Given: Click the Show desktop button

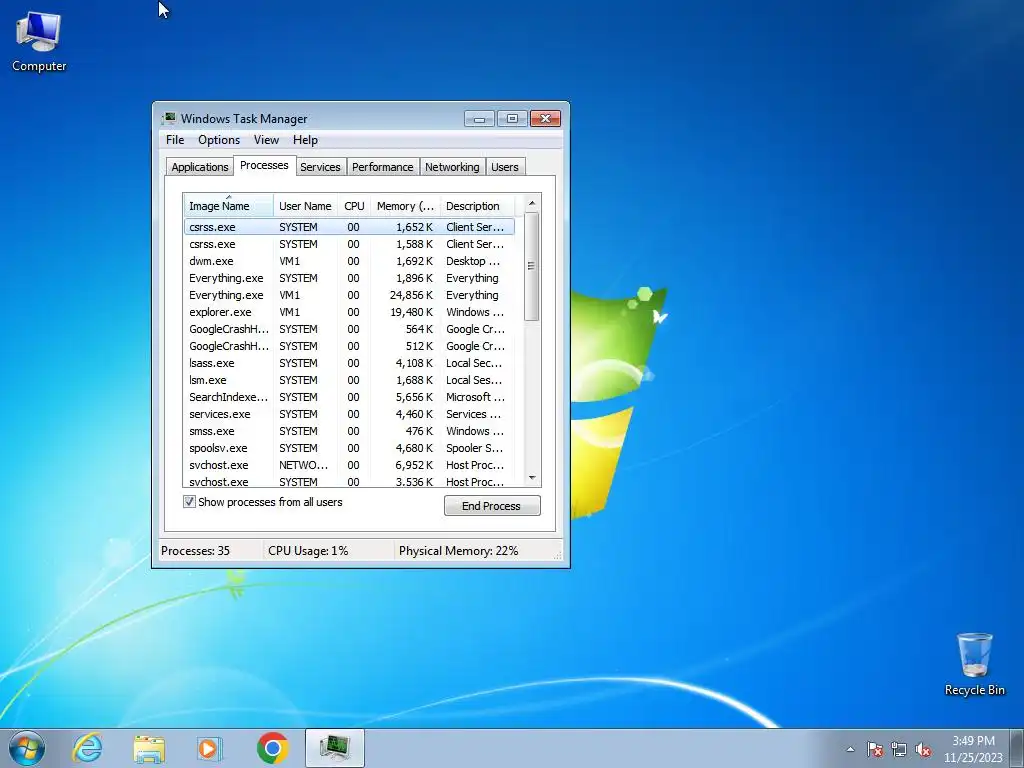Looking at the screenshot, I should coord(1017,748).
